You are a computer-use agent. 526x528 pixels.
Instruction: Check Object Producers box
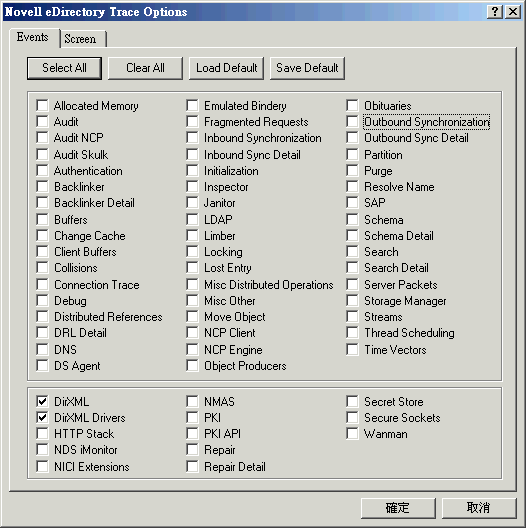point(192,366)
